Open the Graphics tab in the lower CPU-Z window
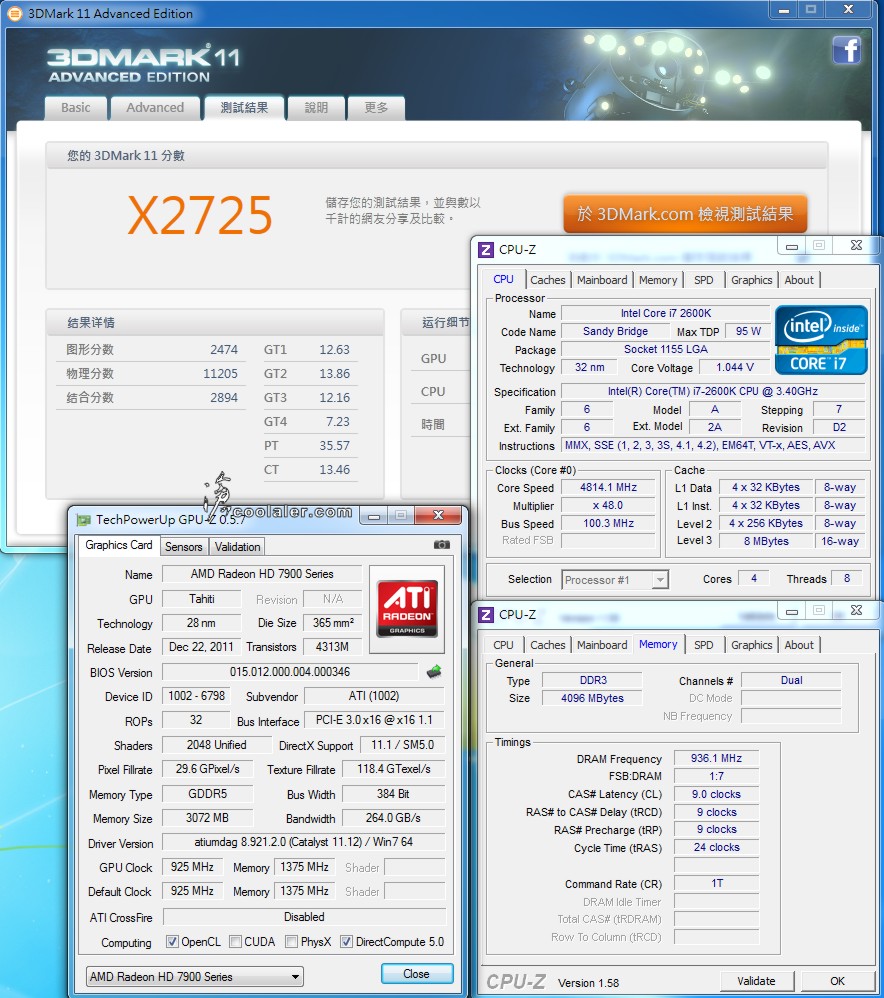884x998 pixels. tap(752, 645)
